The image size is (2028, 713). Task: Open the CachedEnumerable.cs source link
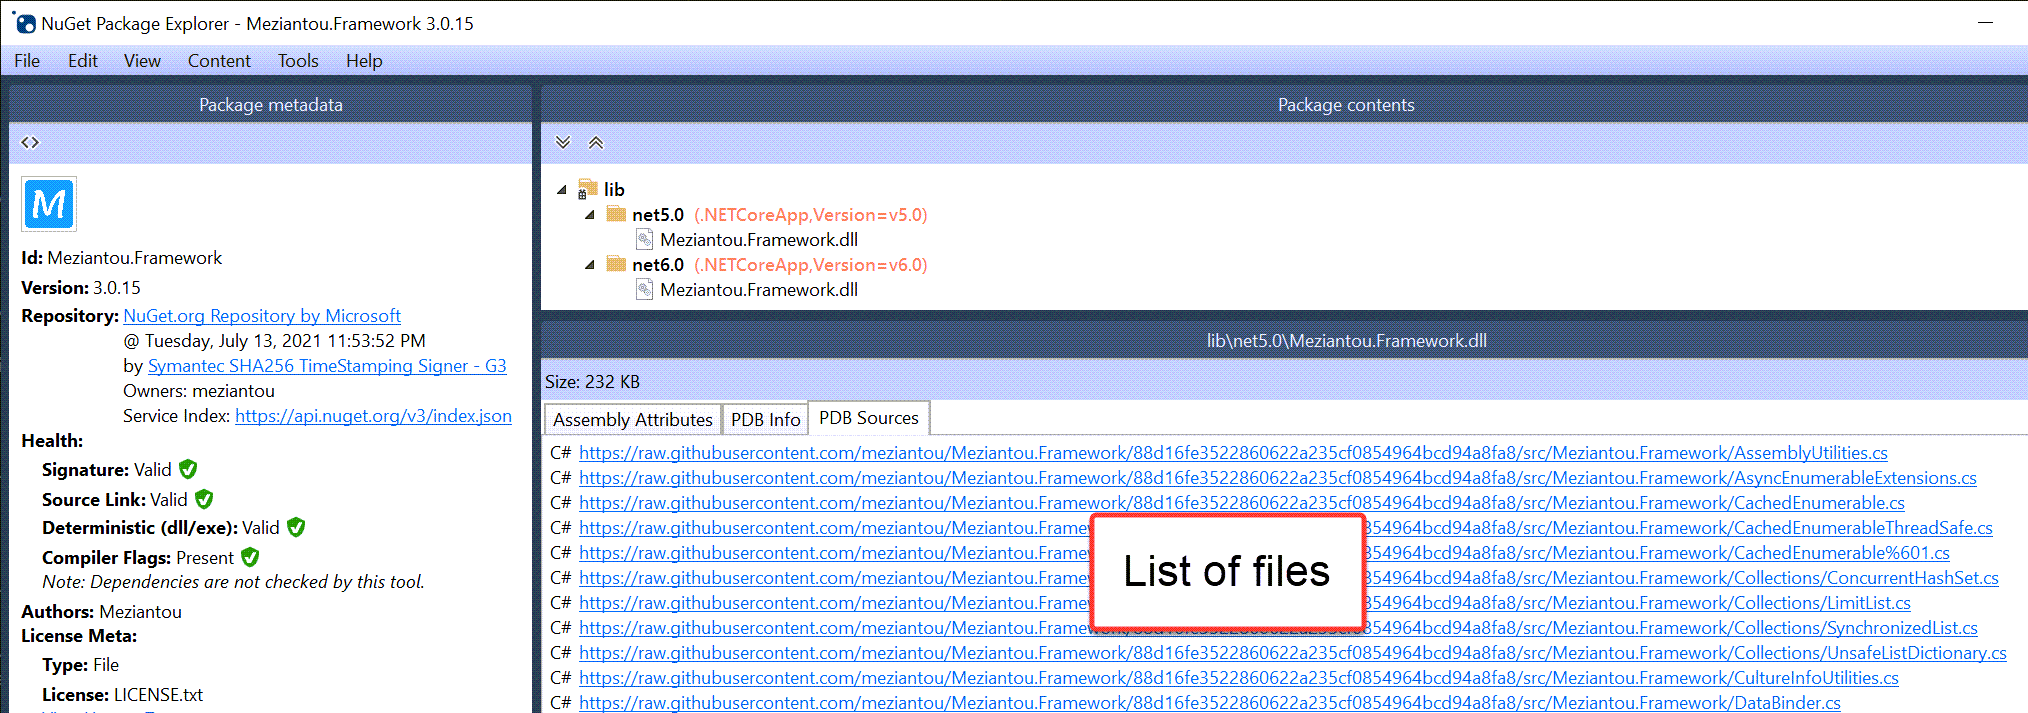click(x=1242, y=503)
